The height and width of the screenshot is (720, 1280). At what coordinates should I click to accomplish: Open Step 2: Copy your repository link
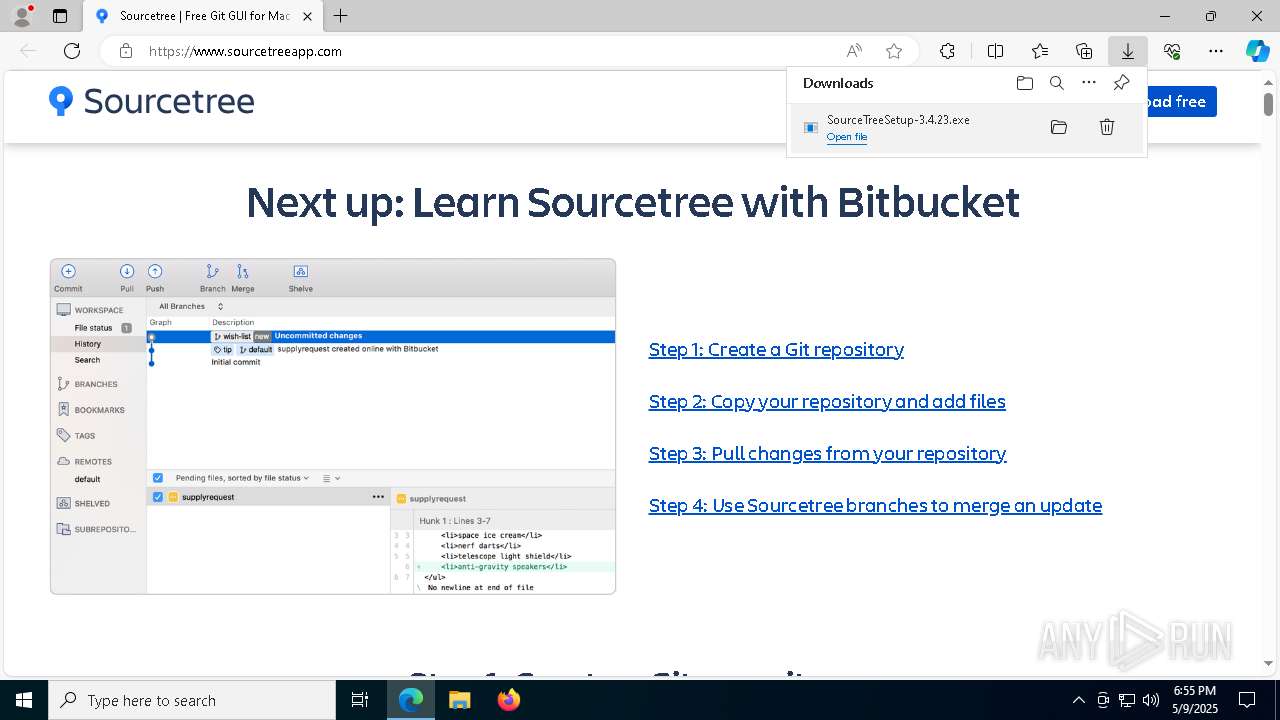click(x=827, y=401)
